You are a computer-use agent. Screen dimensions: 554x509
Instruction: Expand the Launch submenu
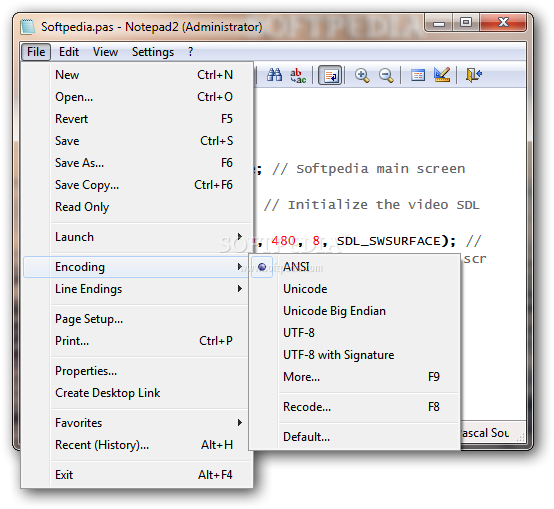pyautogui.click(x=138, y=237)
